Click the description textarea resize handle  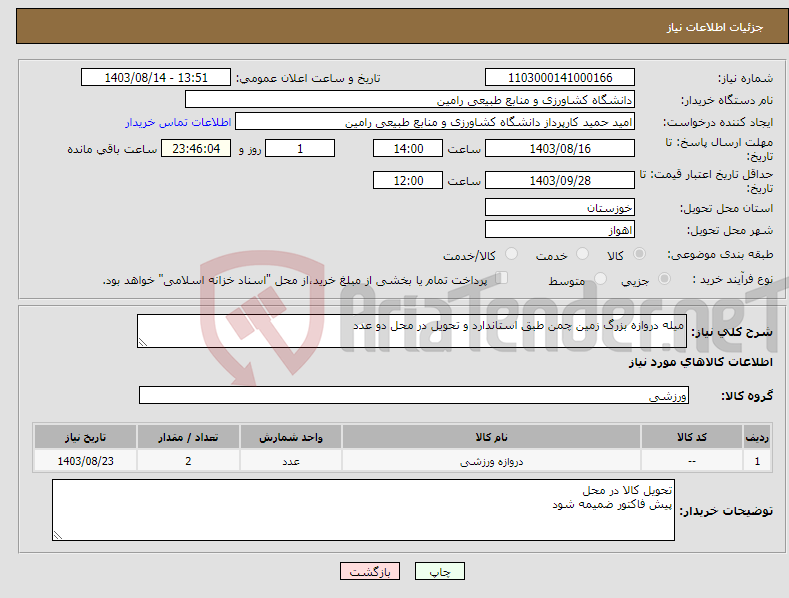pos(143,342)
